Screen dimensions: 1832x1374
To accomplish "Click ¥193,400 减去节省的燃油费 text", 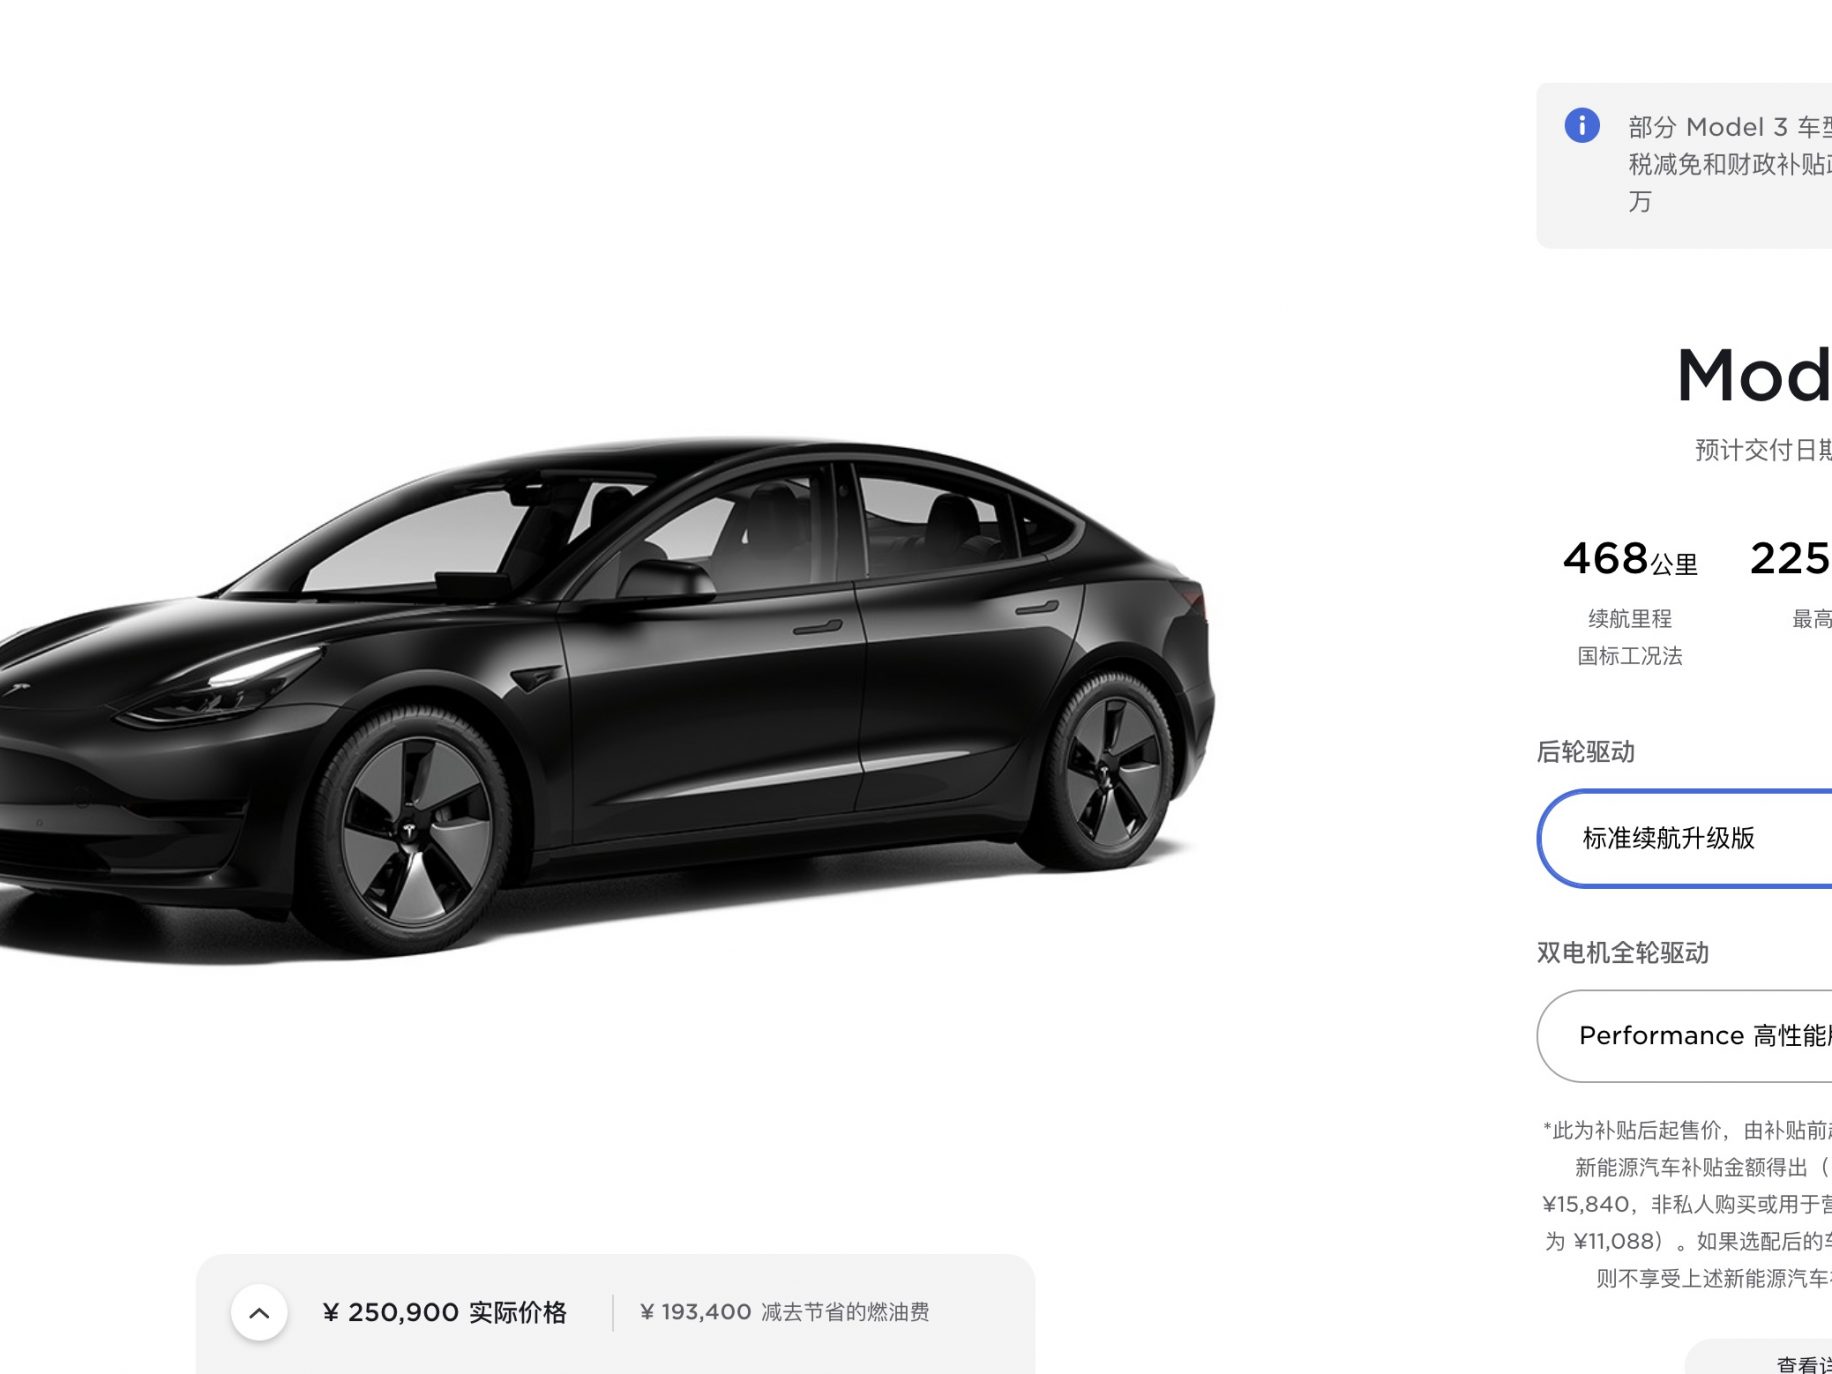I will pos(785,1312).
